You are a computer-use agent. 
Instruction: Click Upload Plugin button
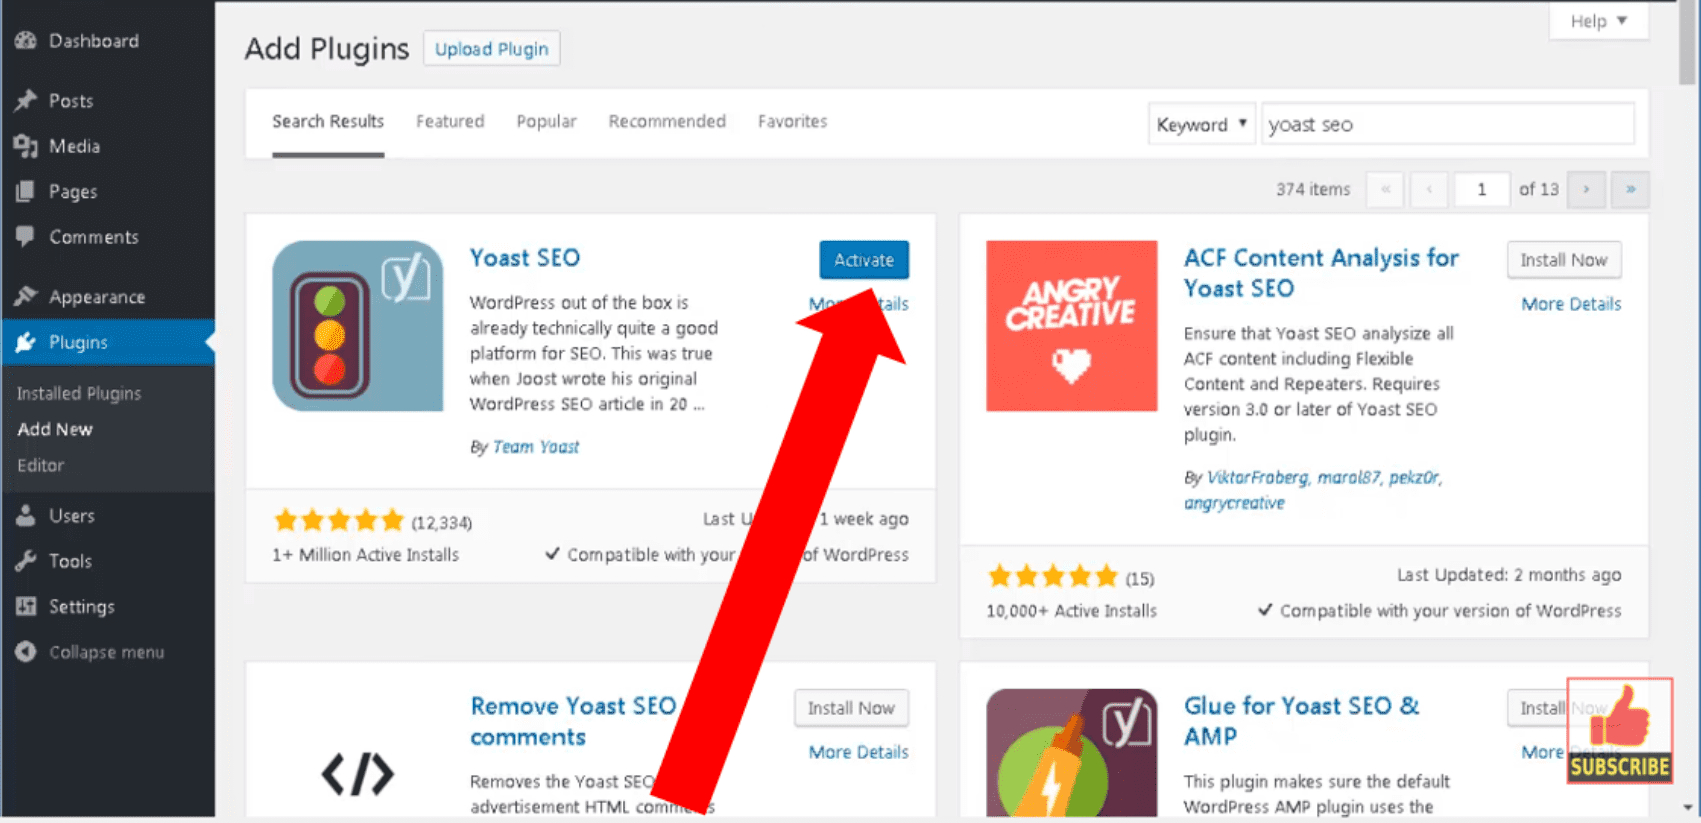(491, 49)
